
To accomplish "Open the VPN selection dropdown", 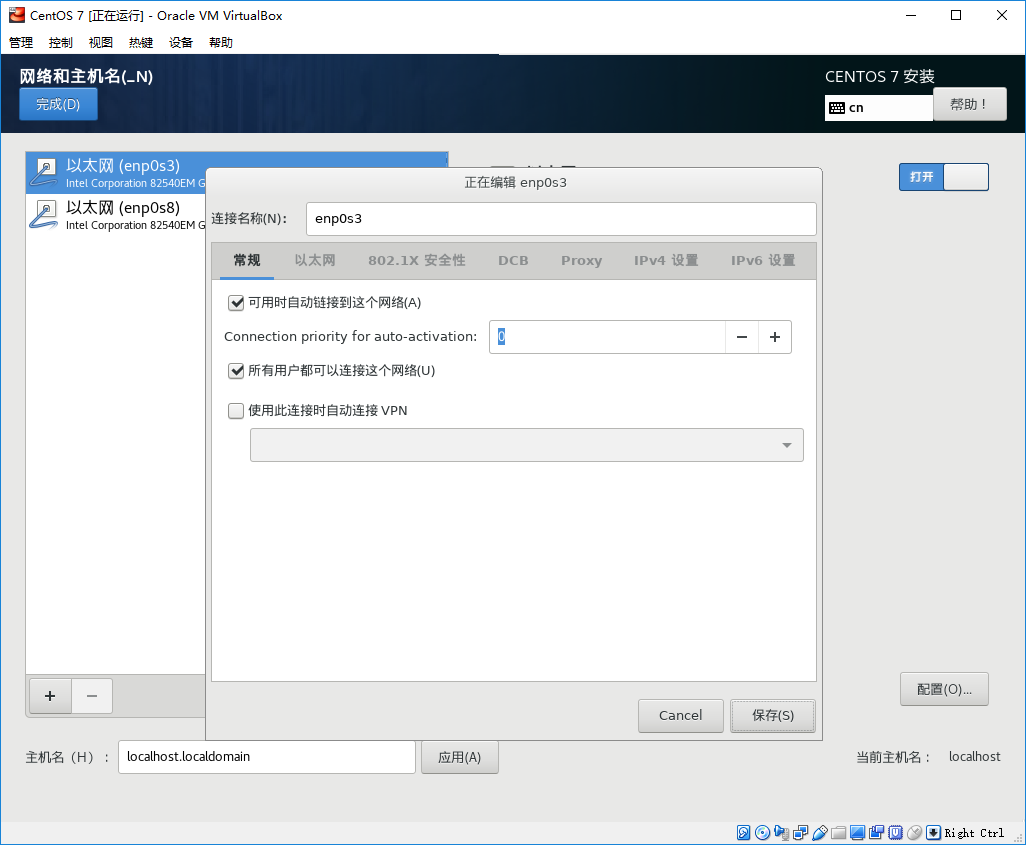I will point(527,445).
